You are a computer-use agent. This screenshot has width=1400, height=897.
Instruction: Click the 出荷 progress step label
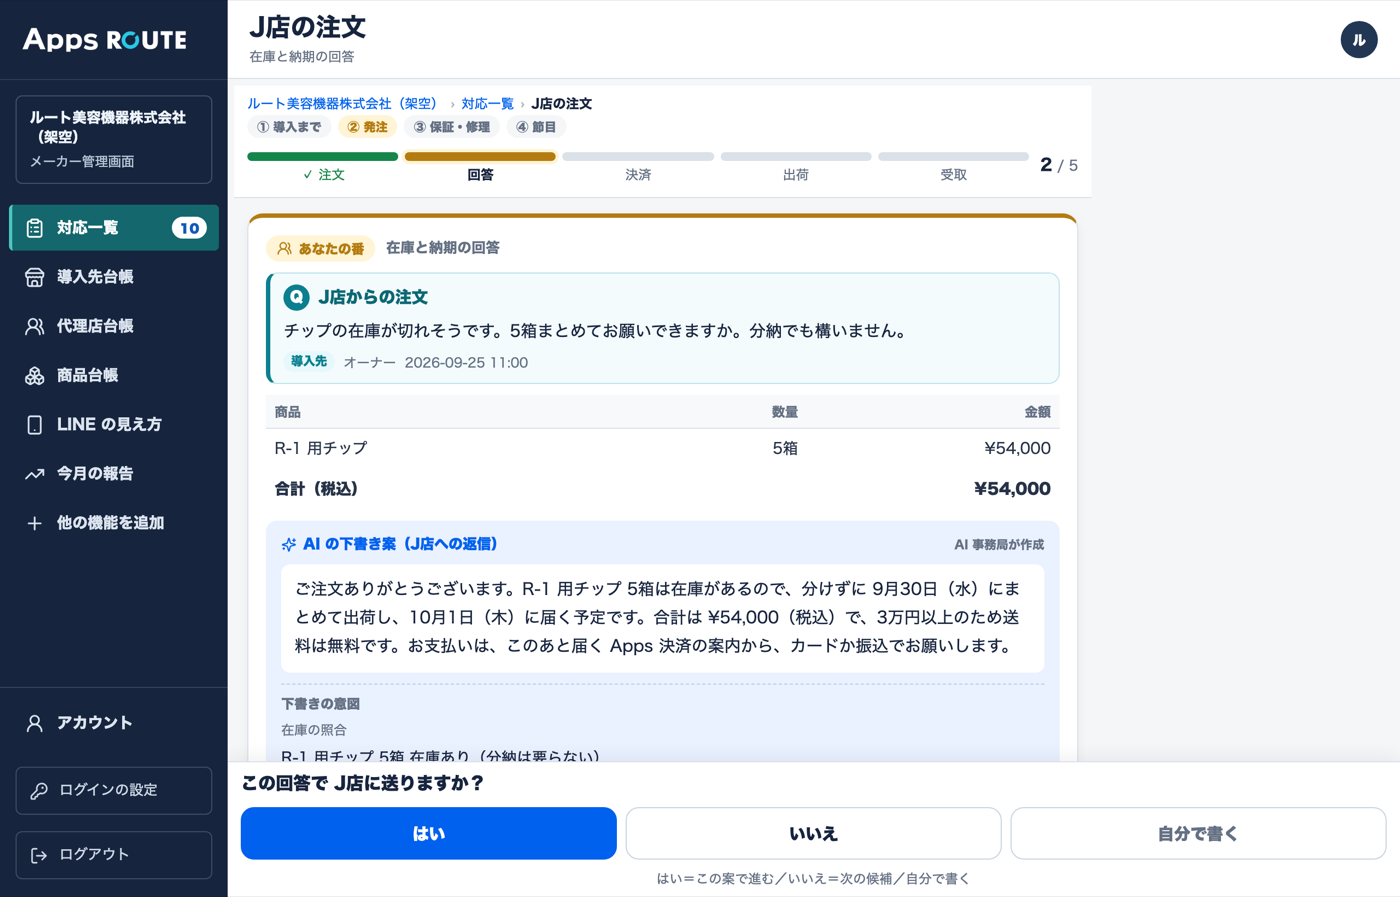tap(796, 175)
